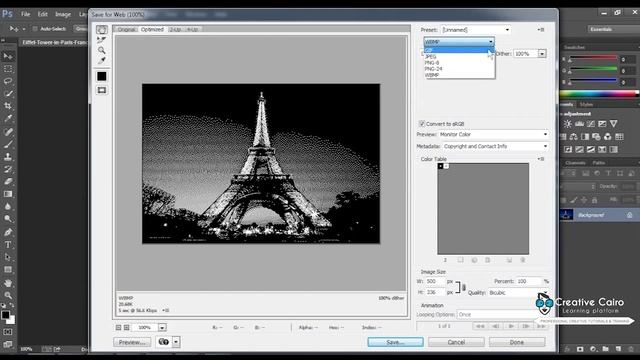Open the browser selection dropdown arrow

pos(176,342)
